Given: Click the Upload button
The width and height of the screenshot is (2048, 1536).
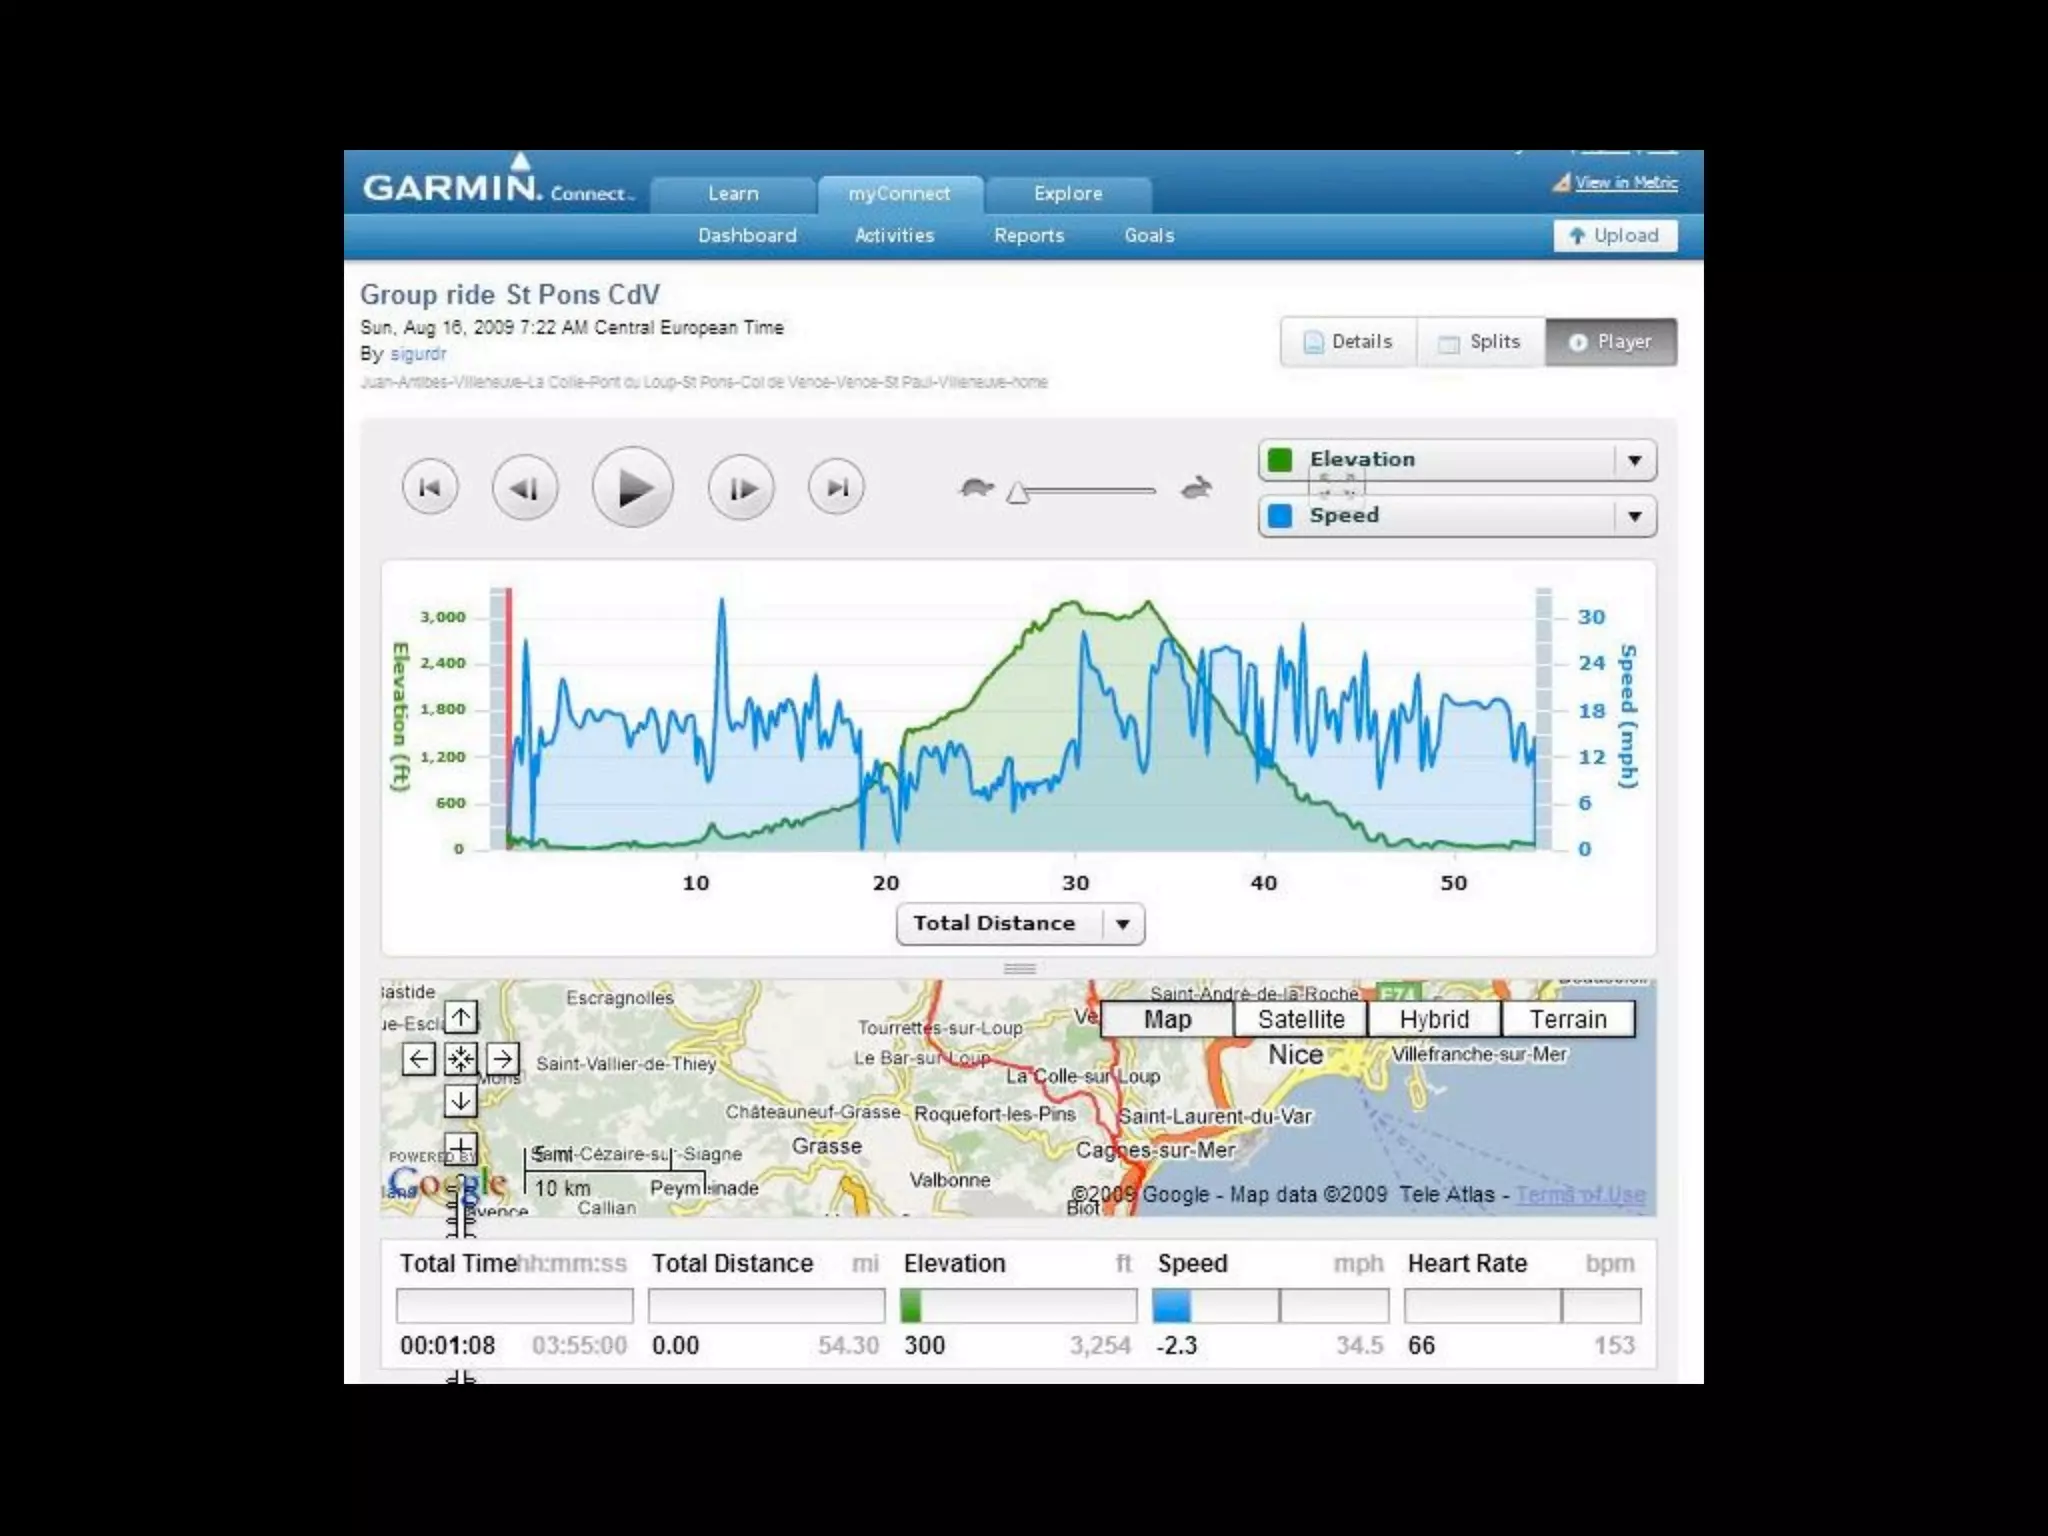Looking at the screenshot, I should [x=1614, y=236].
